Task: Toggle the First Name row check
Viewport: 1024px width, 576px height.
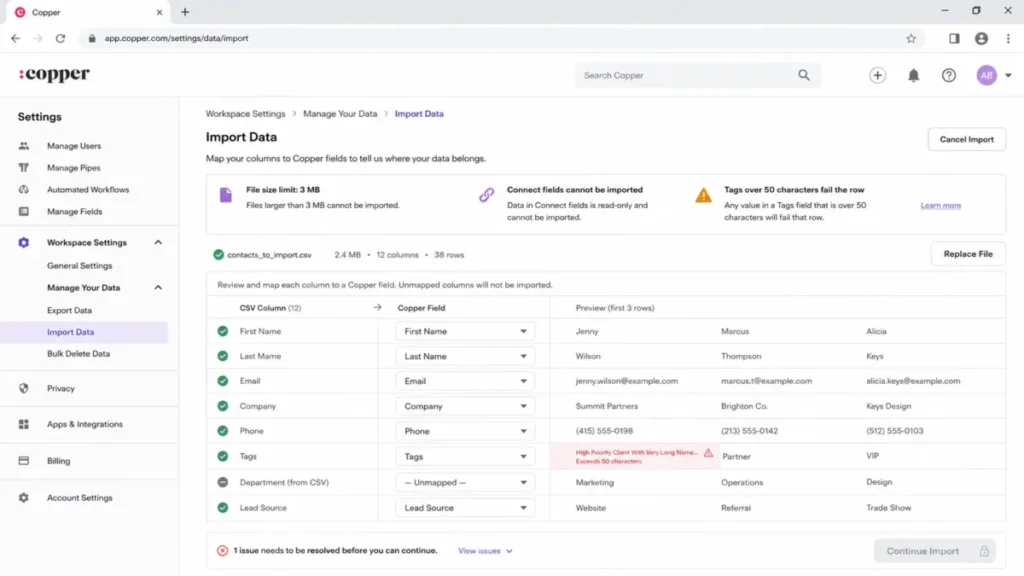Action: coord(223,331)
